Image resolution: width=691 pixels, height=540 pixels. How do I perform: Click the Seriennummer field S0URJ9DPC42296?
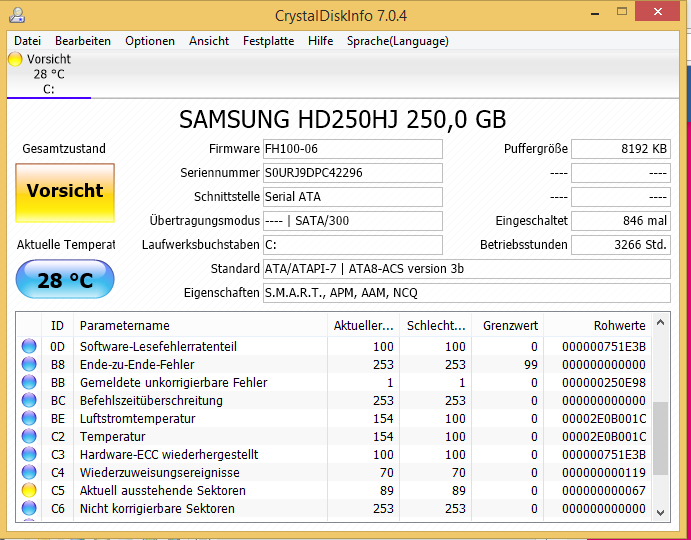[353, 173]
